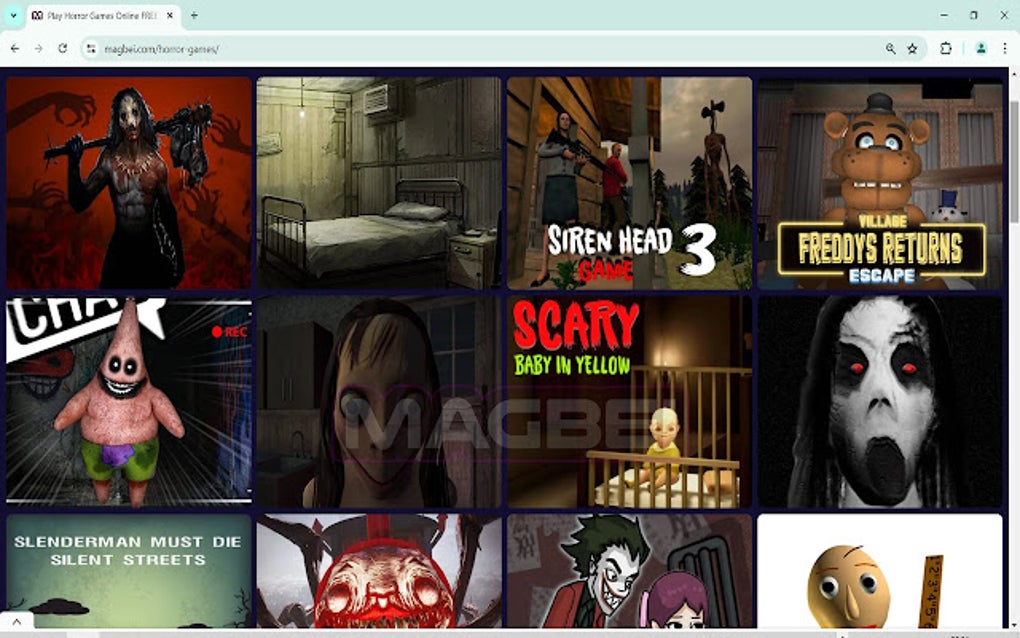
Task: Open the Extensions puzzle icon
Action: 946,49
